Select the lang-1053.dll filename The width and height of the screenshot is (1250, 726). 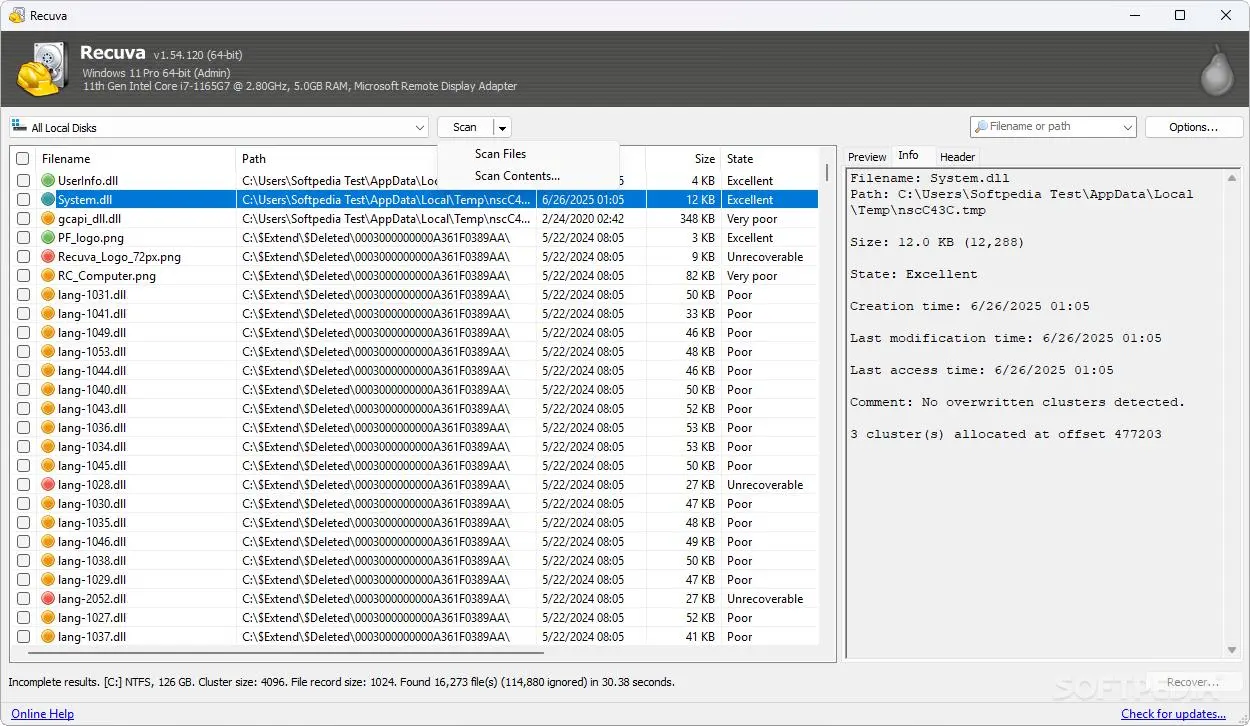tap(92, 352)
